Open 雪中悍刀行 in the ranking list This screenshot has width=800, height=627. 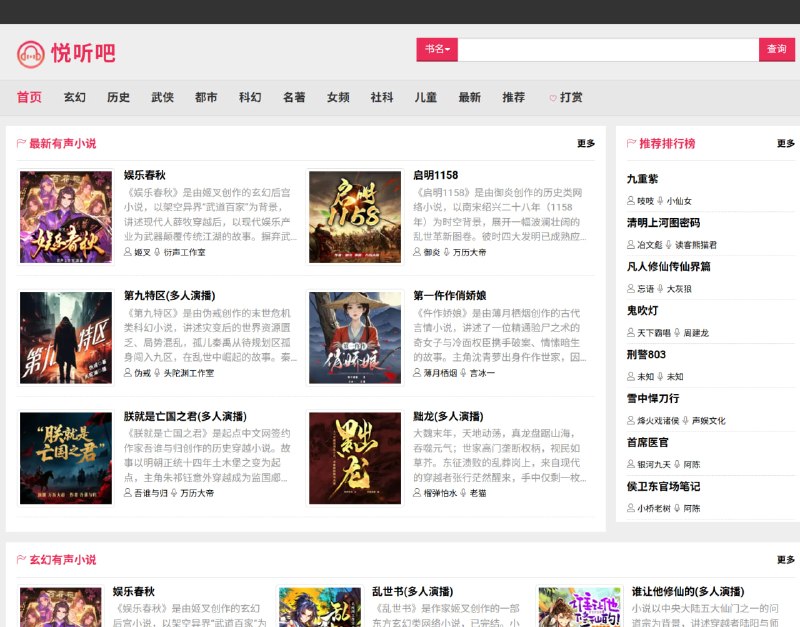(x=653, y=398)
